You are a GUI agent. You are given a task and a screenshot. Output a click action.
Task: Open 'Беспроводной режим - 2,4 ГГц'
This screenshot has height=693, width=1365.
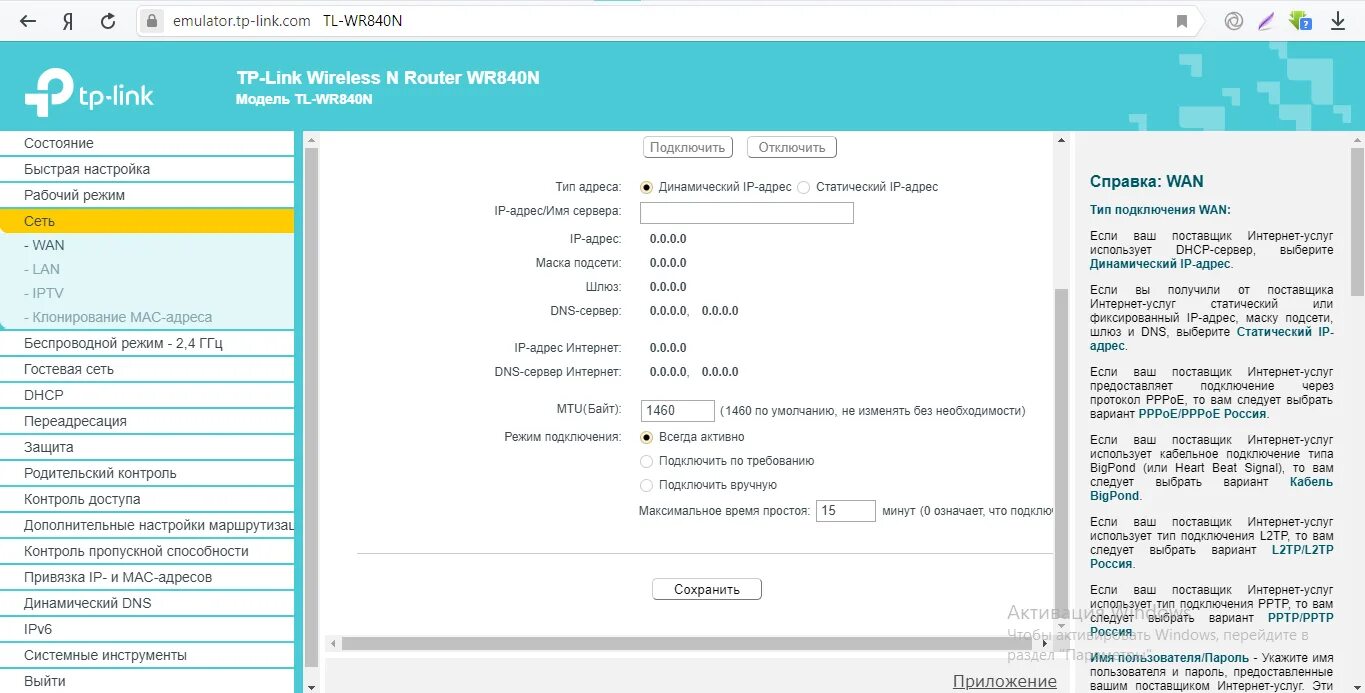147,343
